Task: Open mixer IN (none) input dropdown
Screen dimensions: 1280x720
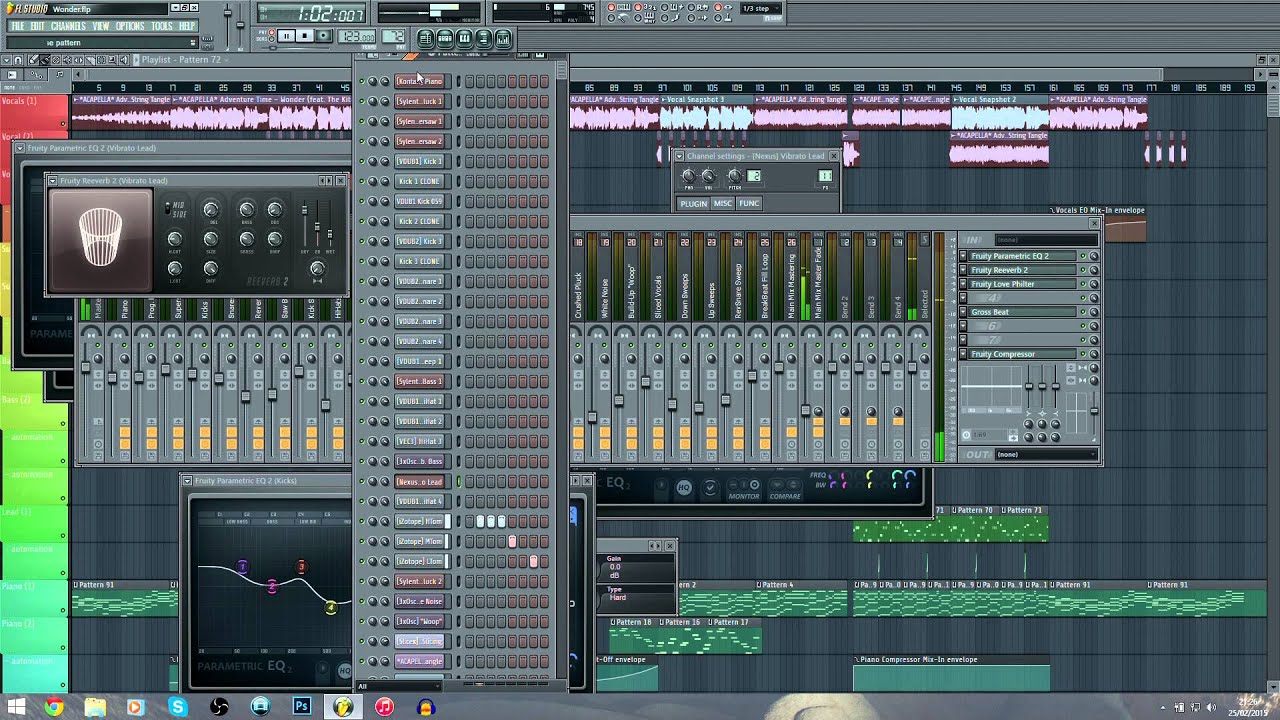Action: click(1047, 239)
